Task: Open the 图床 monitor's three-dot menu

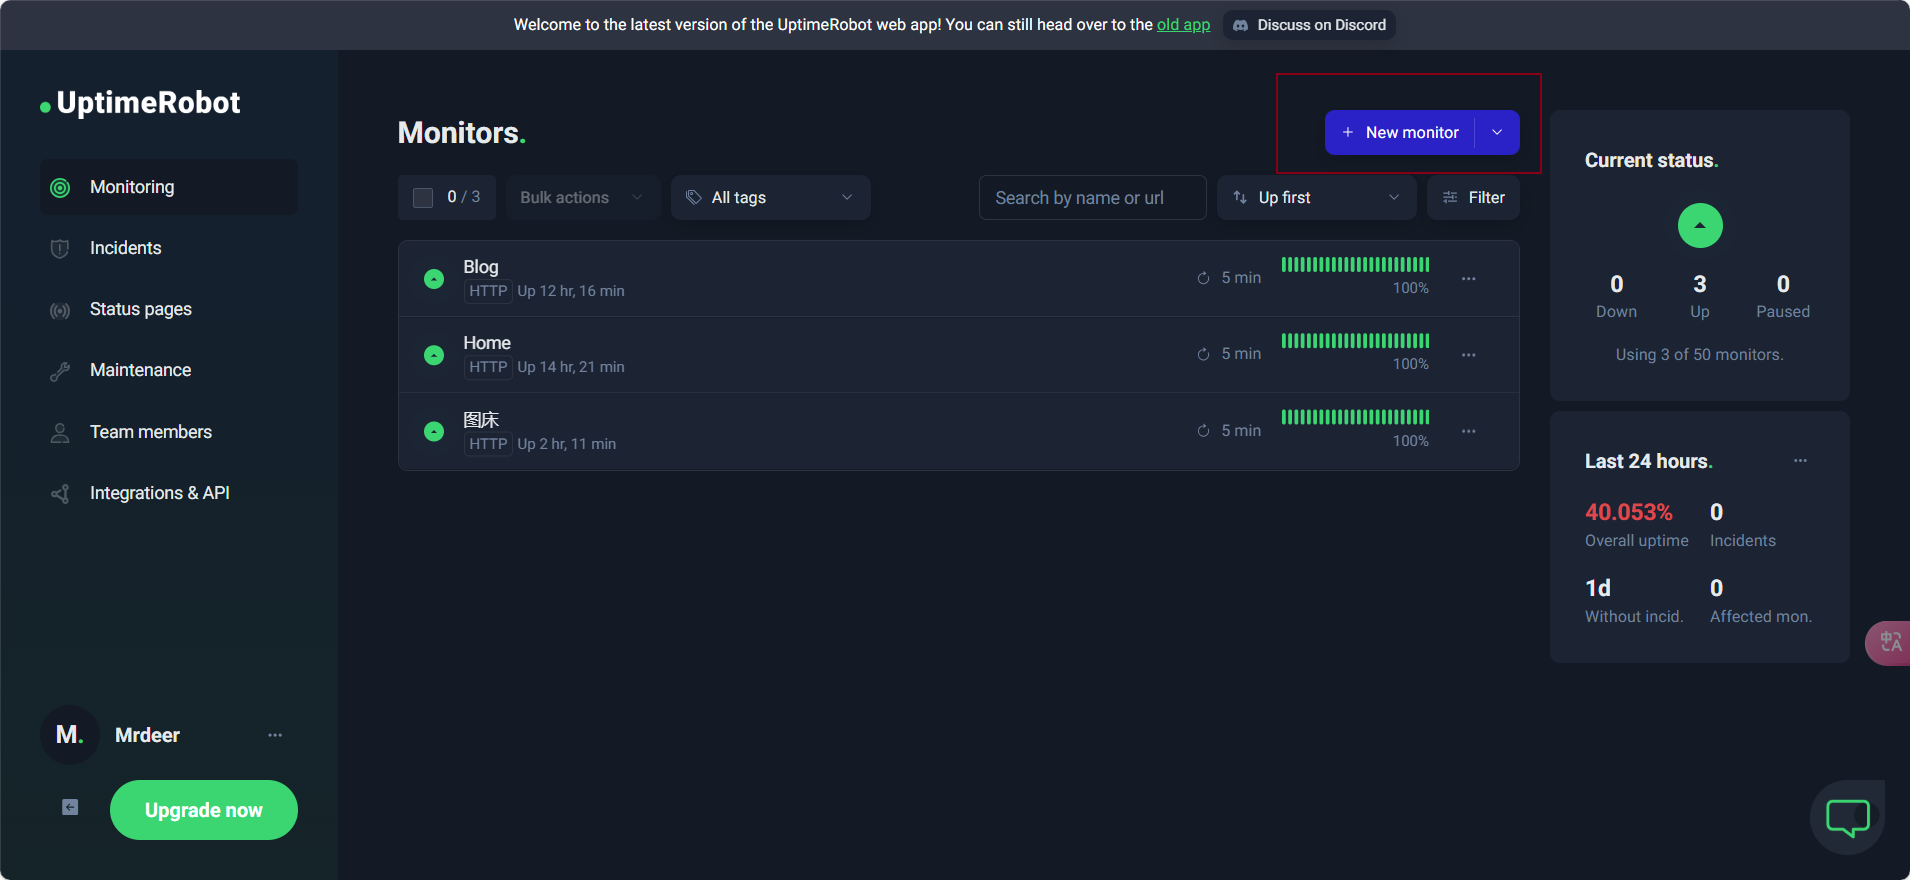Action: [1468, 431]
